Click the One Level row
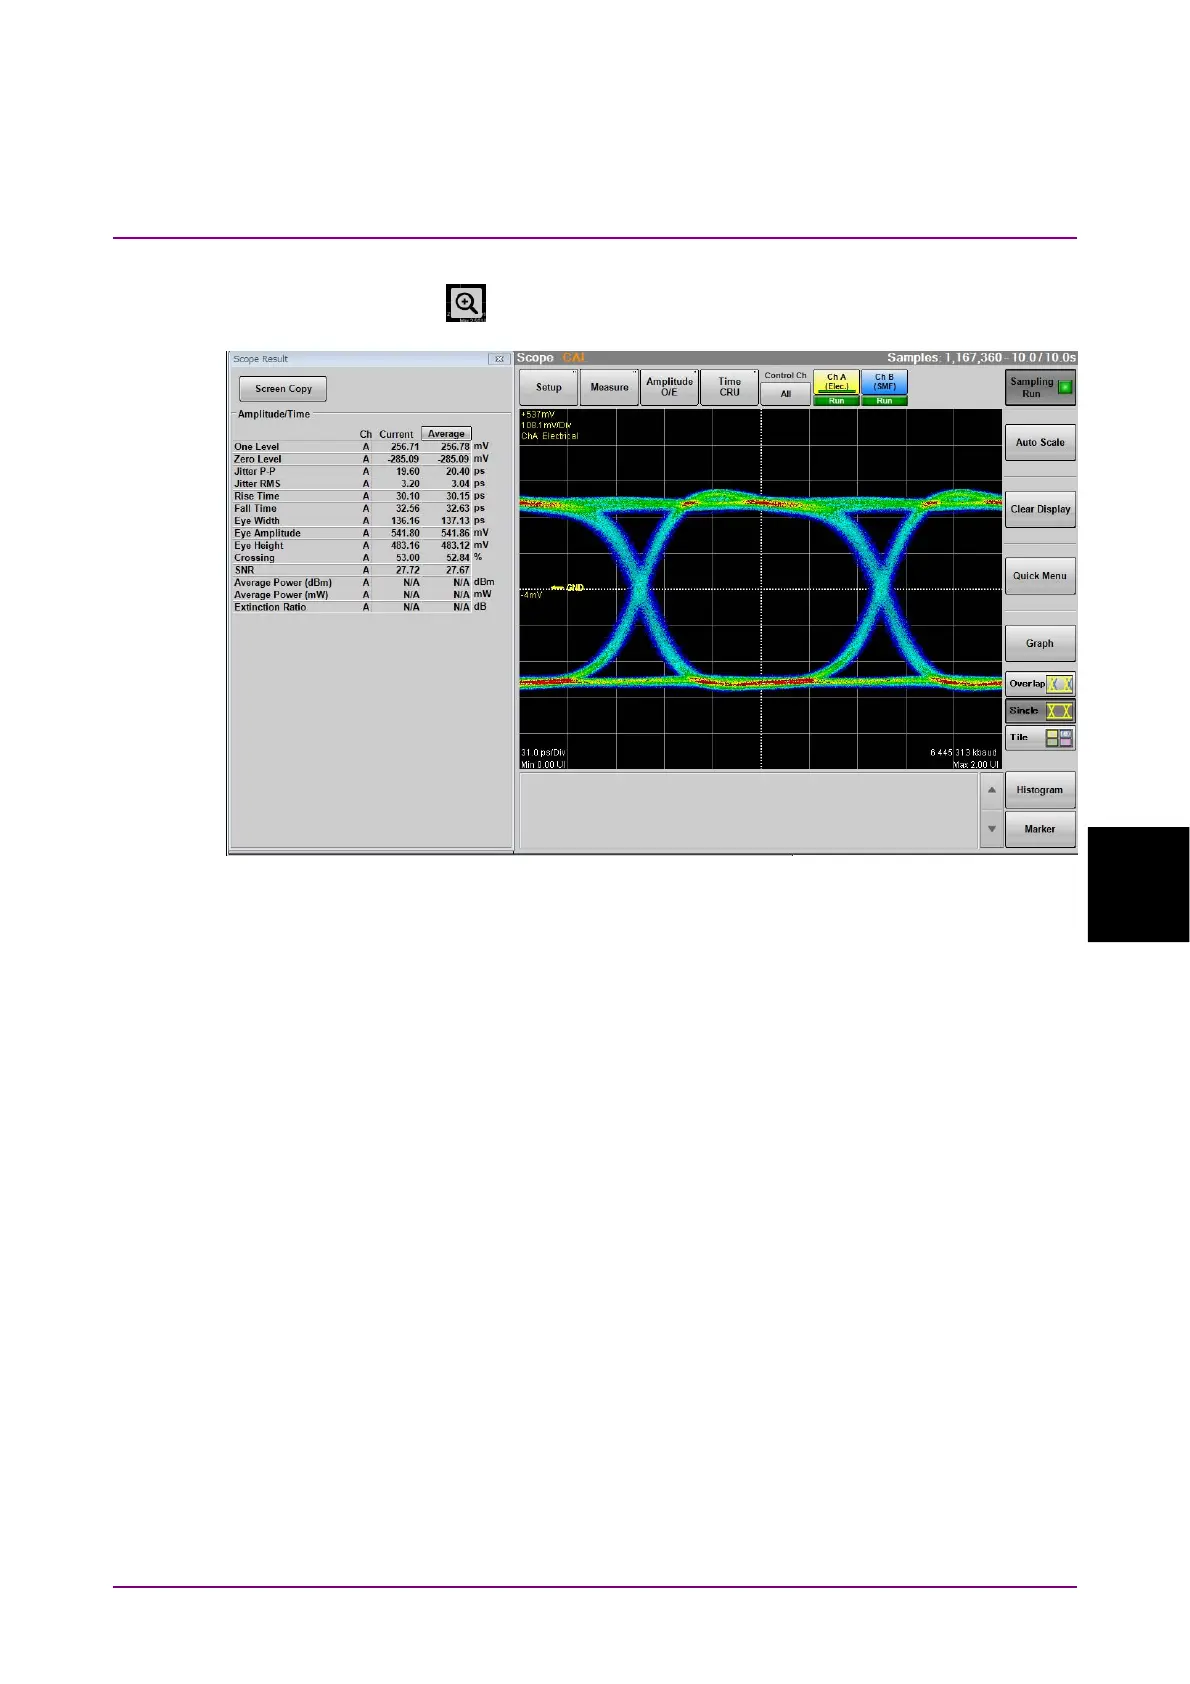Image resolution: width=1190 pixels, height=1684 pixels. (361, 447)
